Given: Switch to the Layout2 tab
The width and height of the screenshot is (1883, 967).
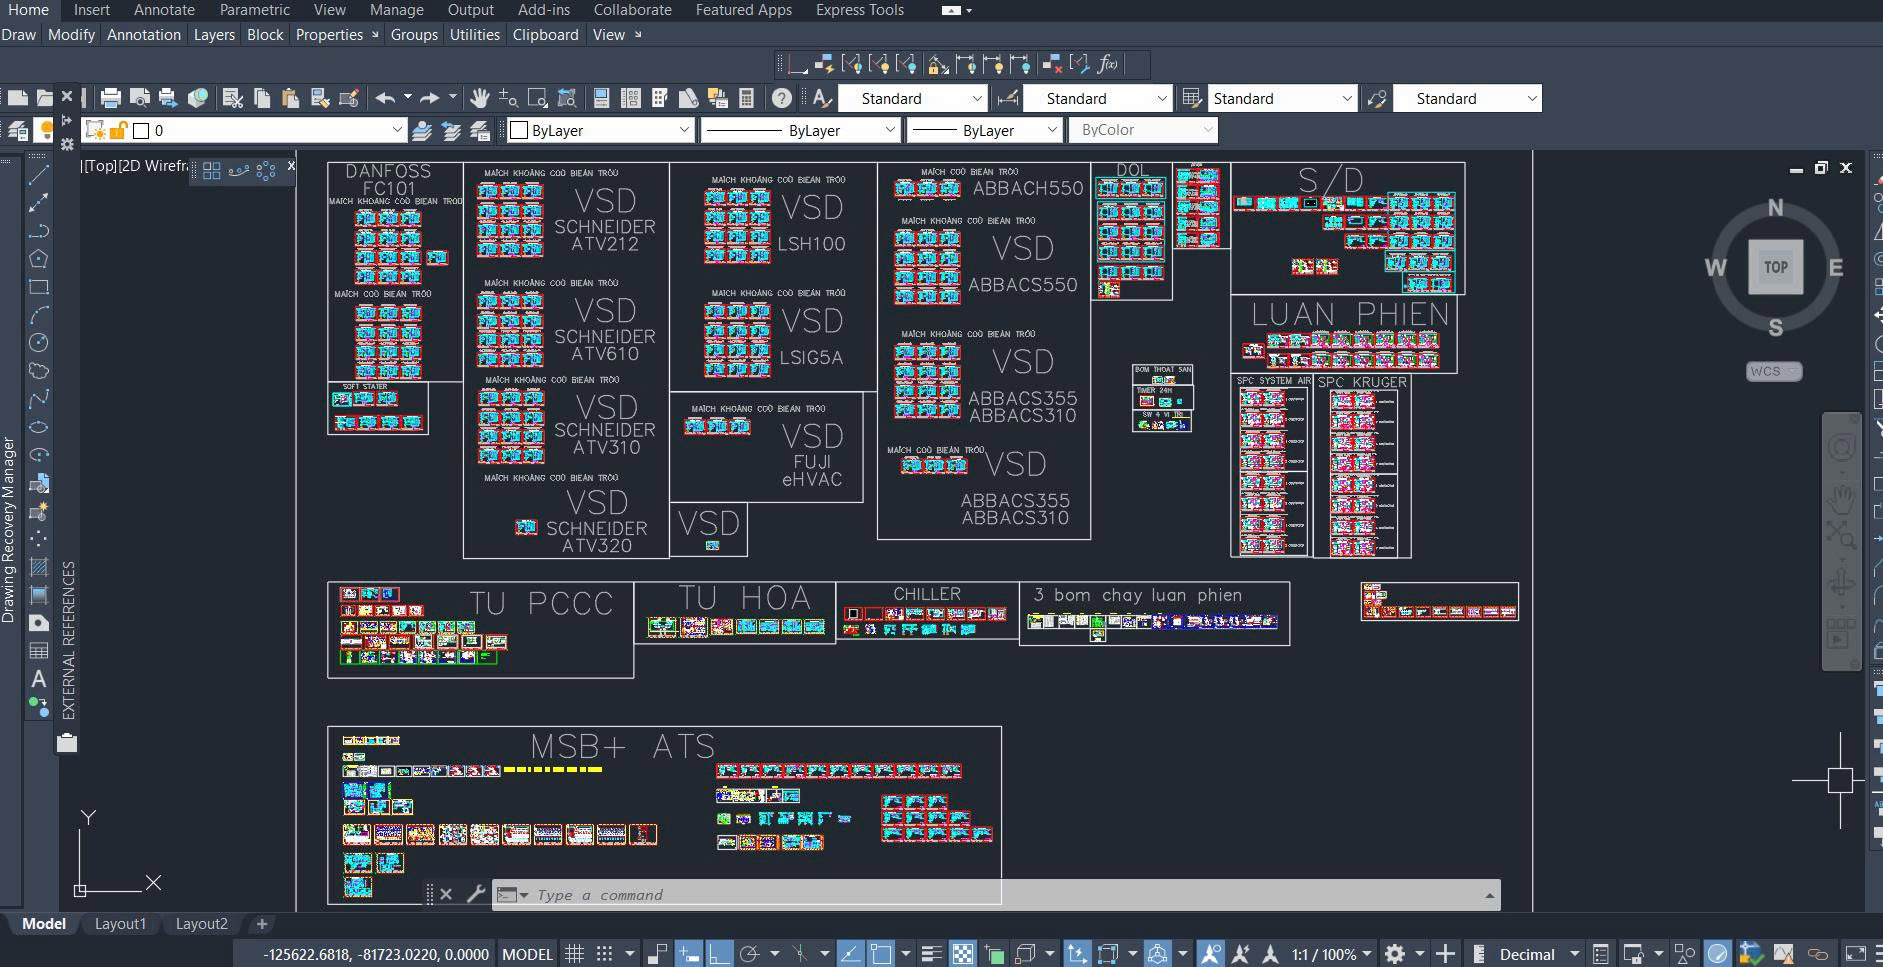Looking at the screenshot, I should [202, 924].
